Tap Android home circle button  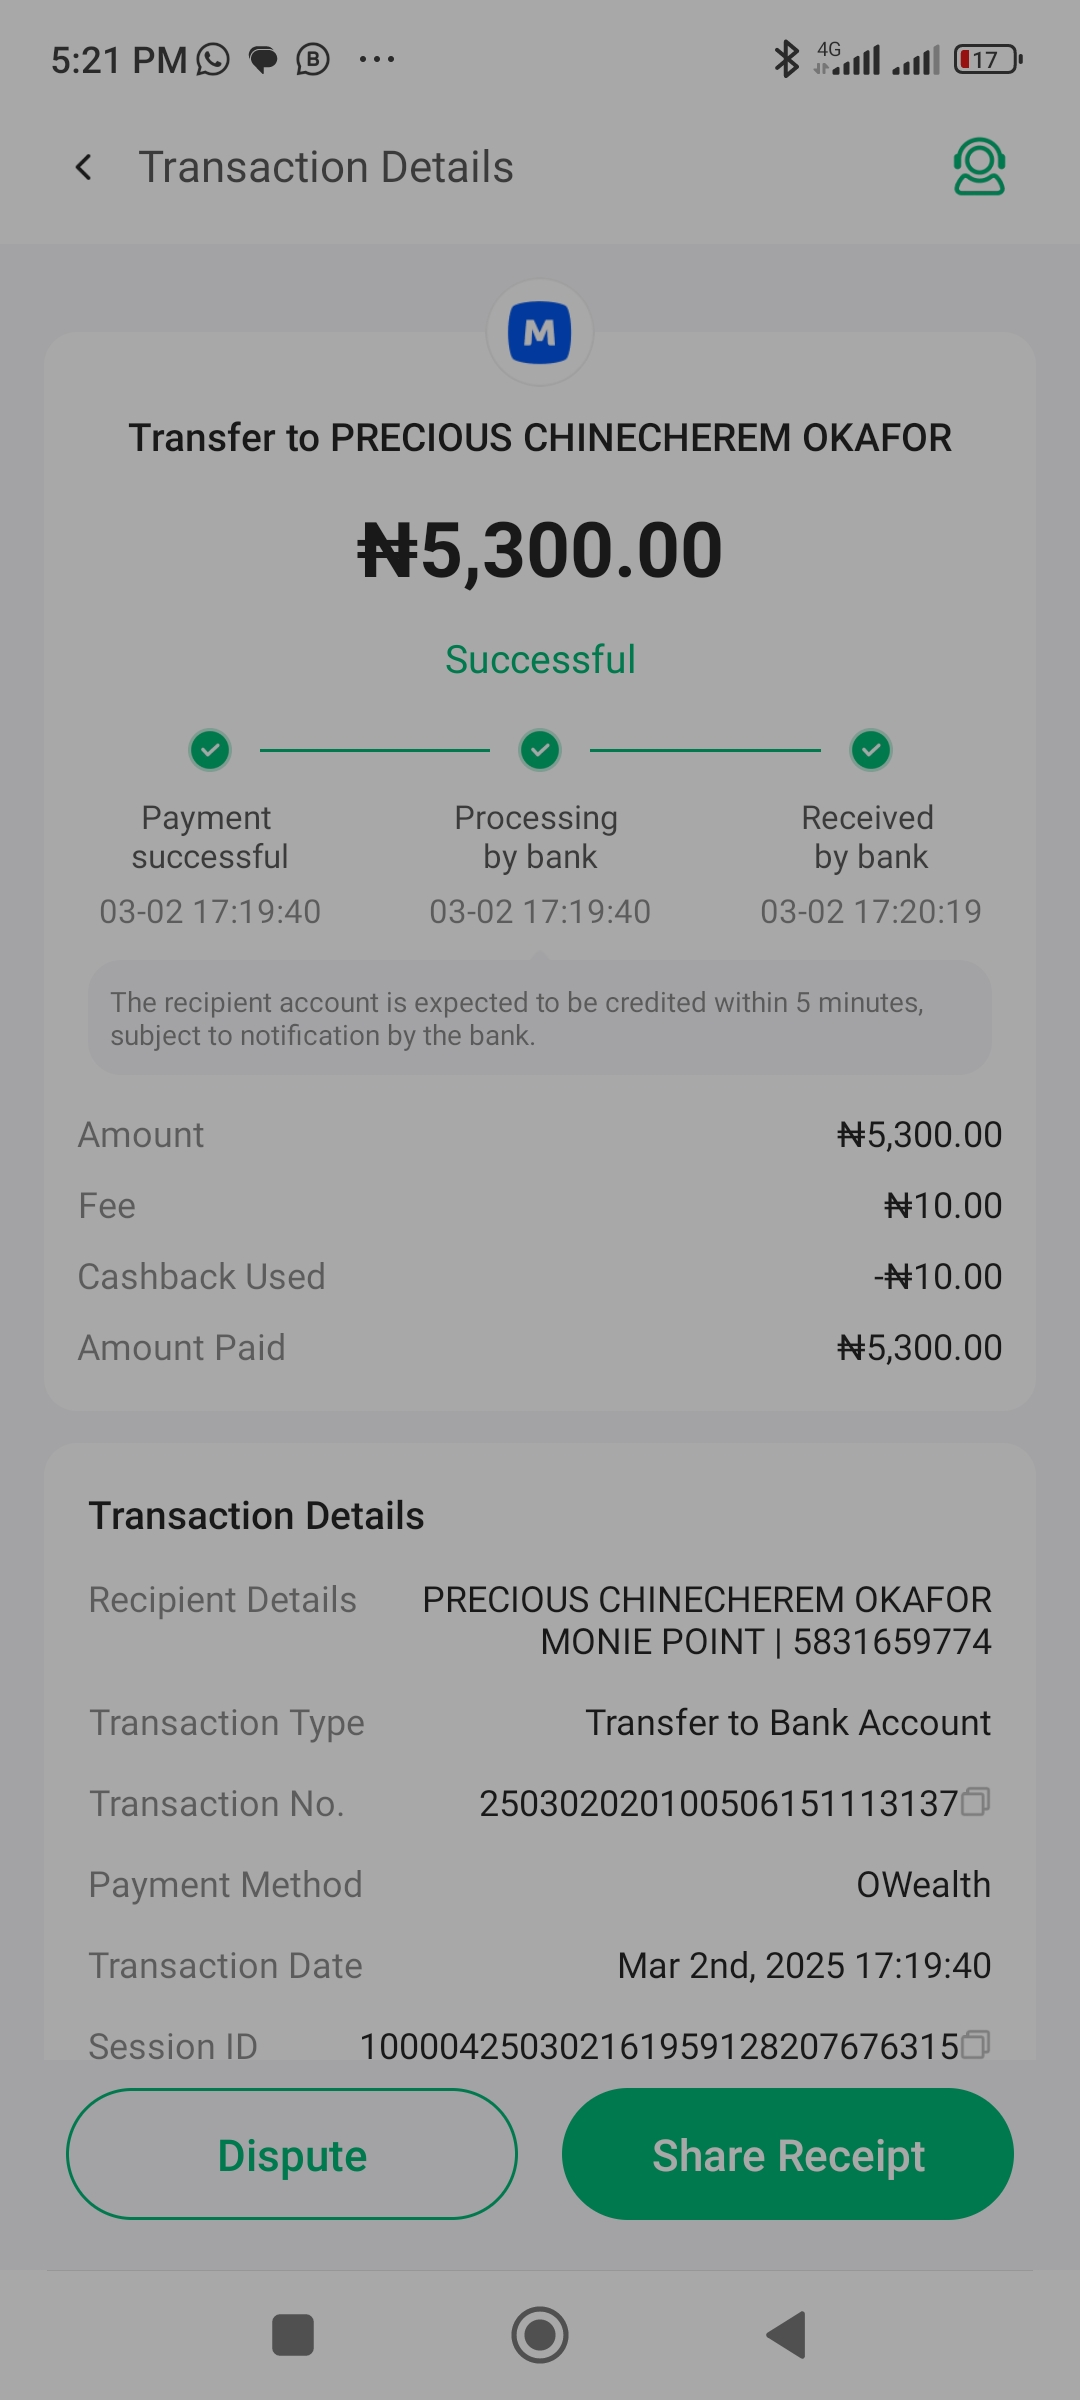(540, 2335)
